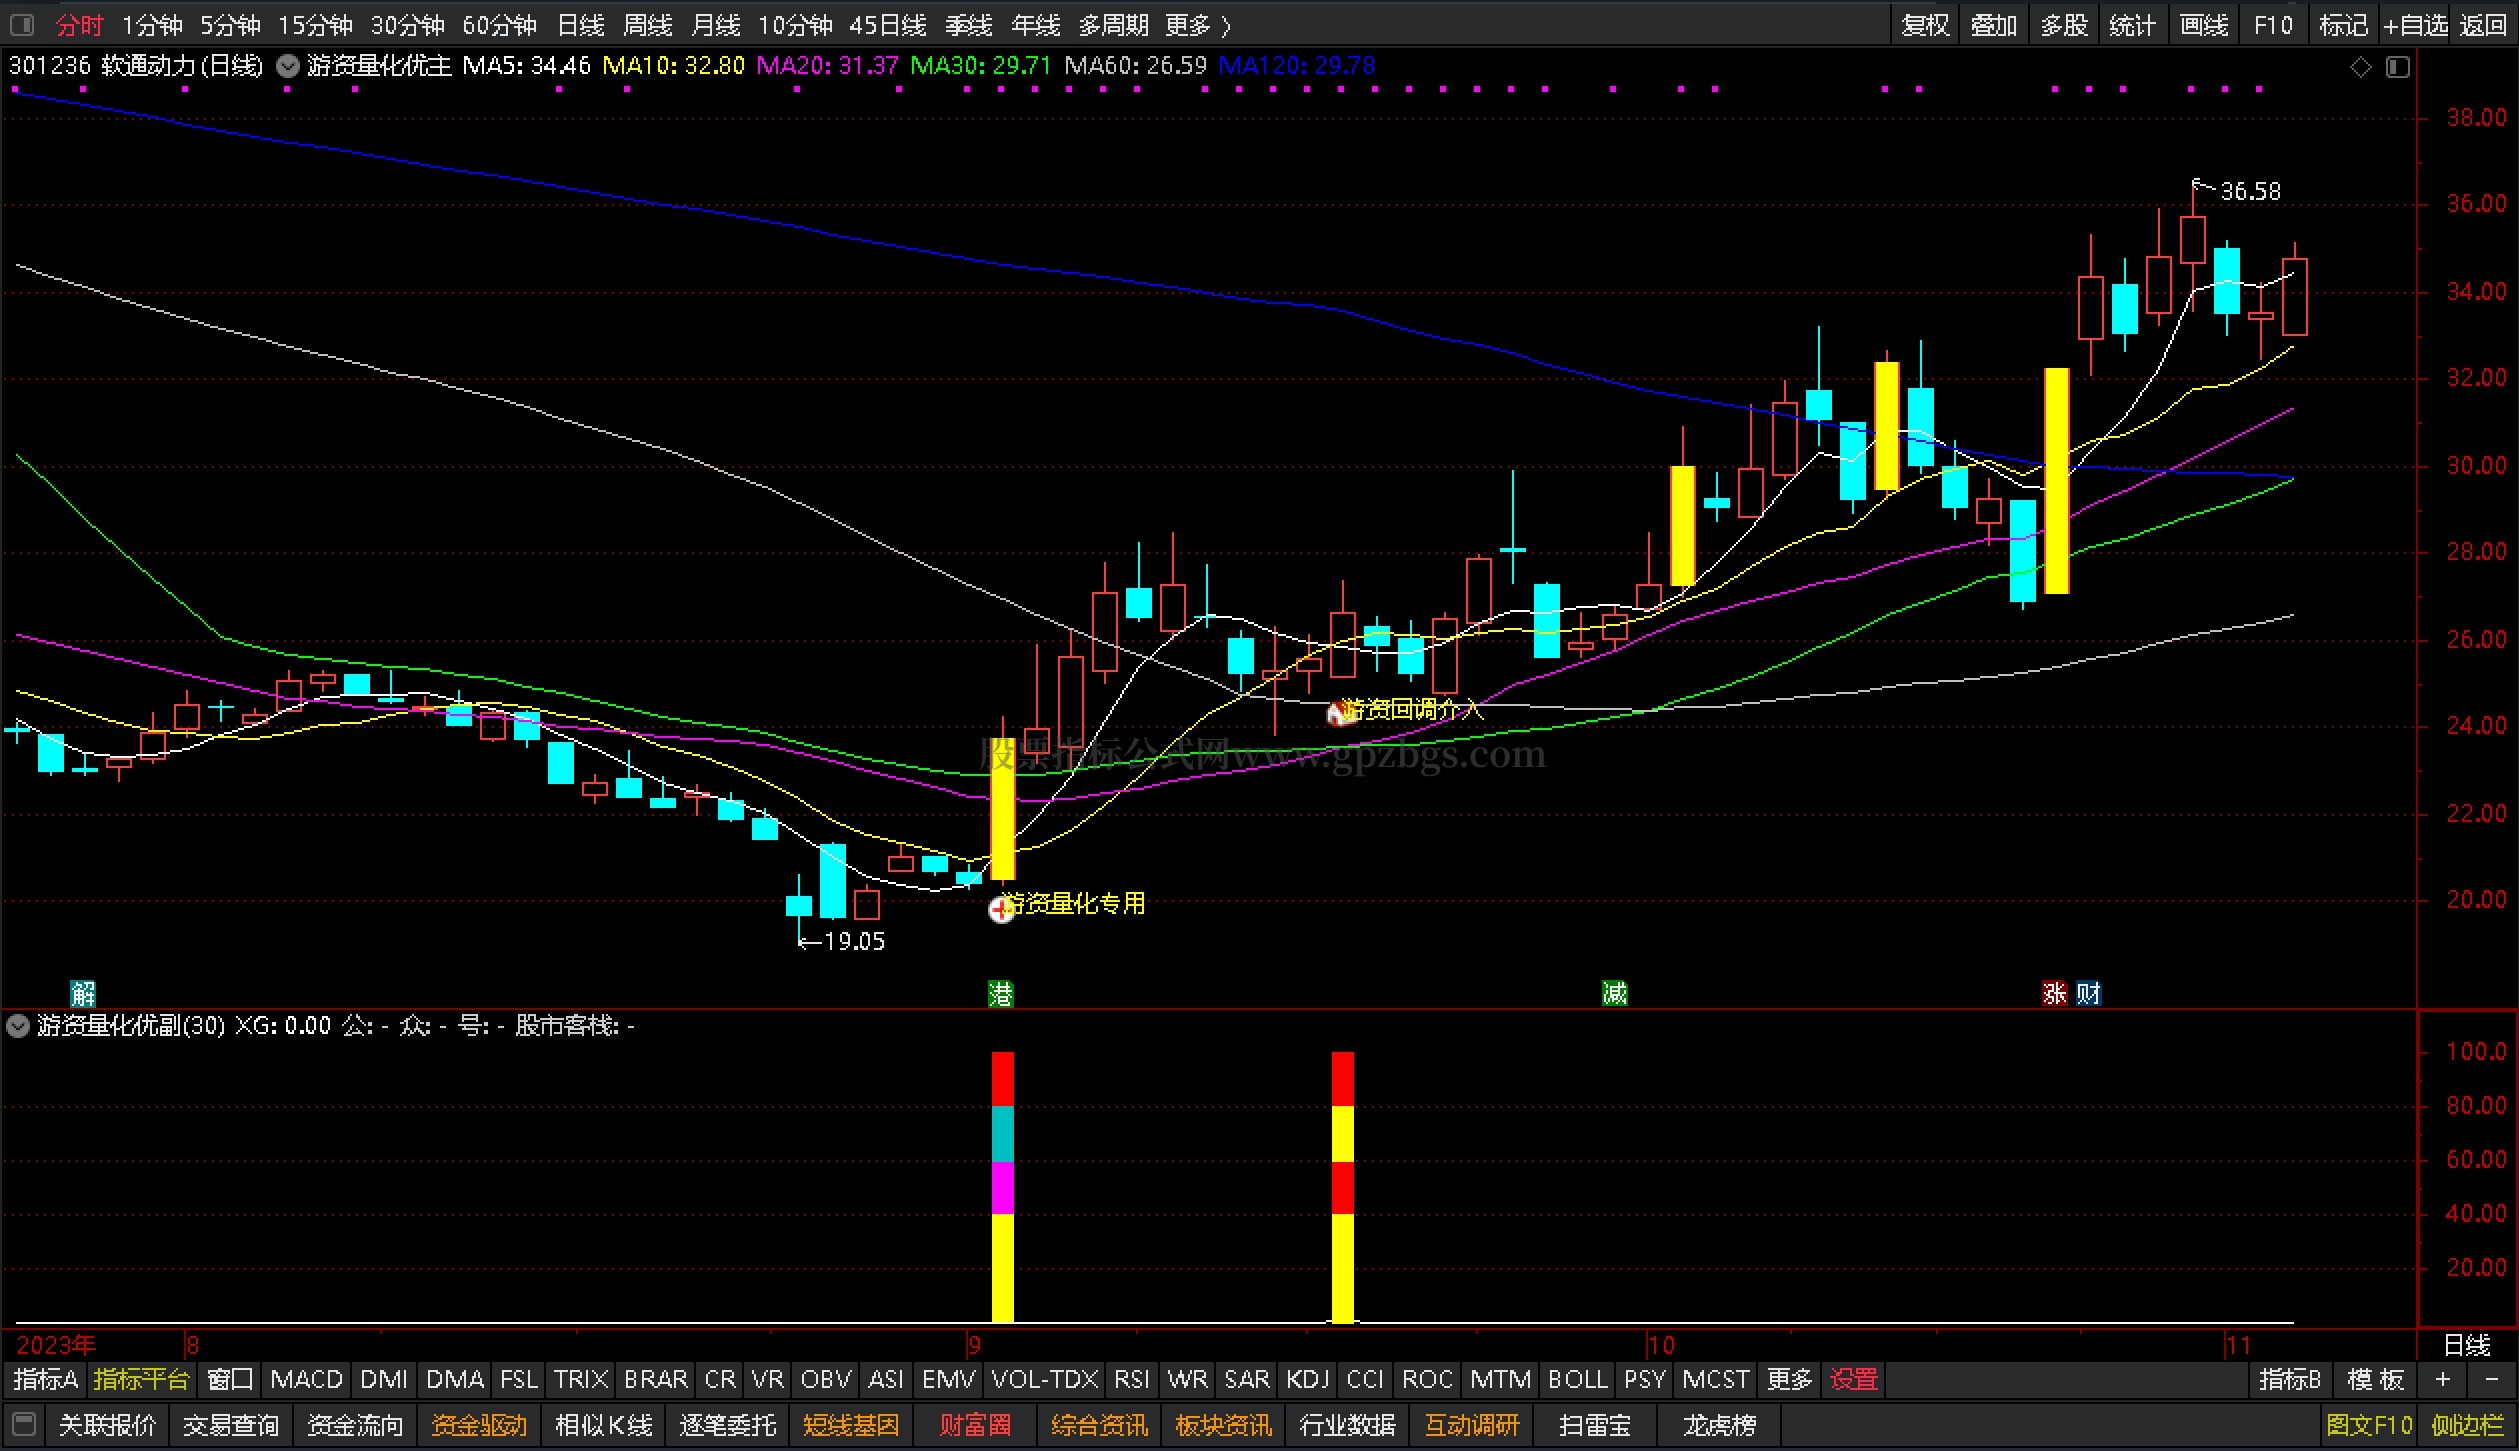Image resolution: width=2519 pixels, height=1451 pixels.
Task: Click the 日线 label on time axis
Action: click(x=2467, y=1345)
